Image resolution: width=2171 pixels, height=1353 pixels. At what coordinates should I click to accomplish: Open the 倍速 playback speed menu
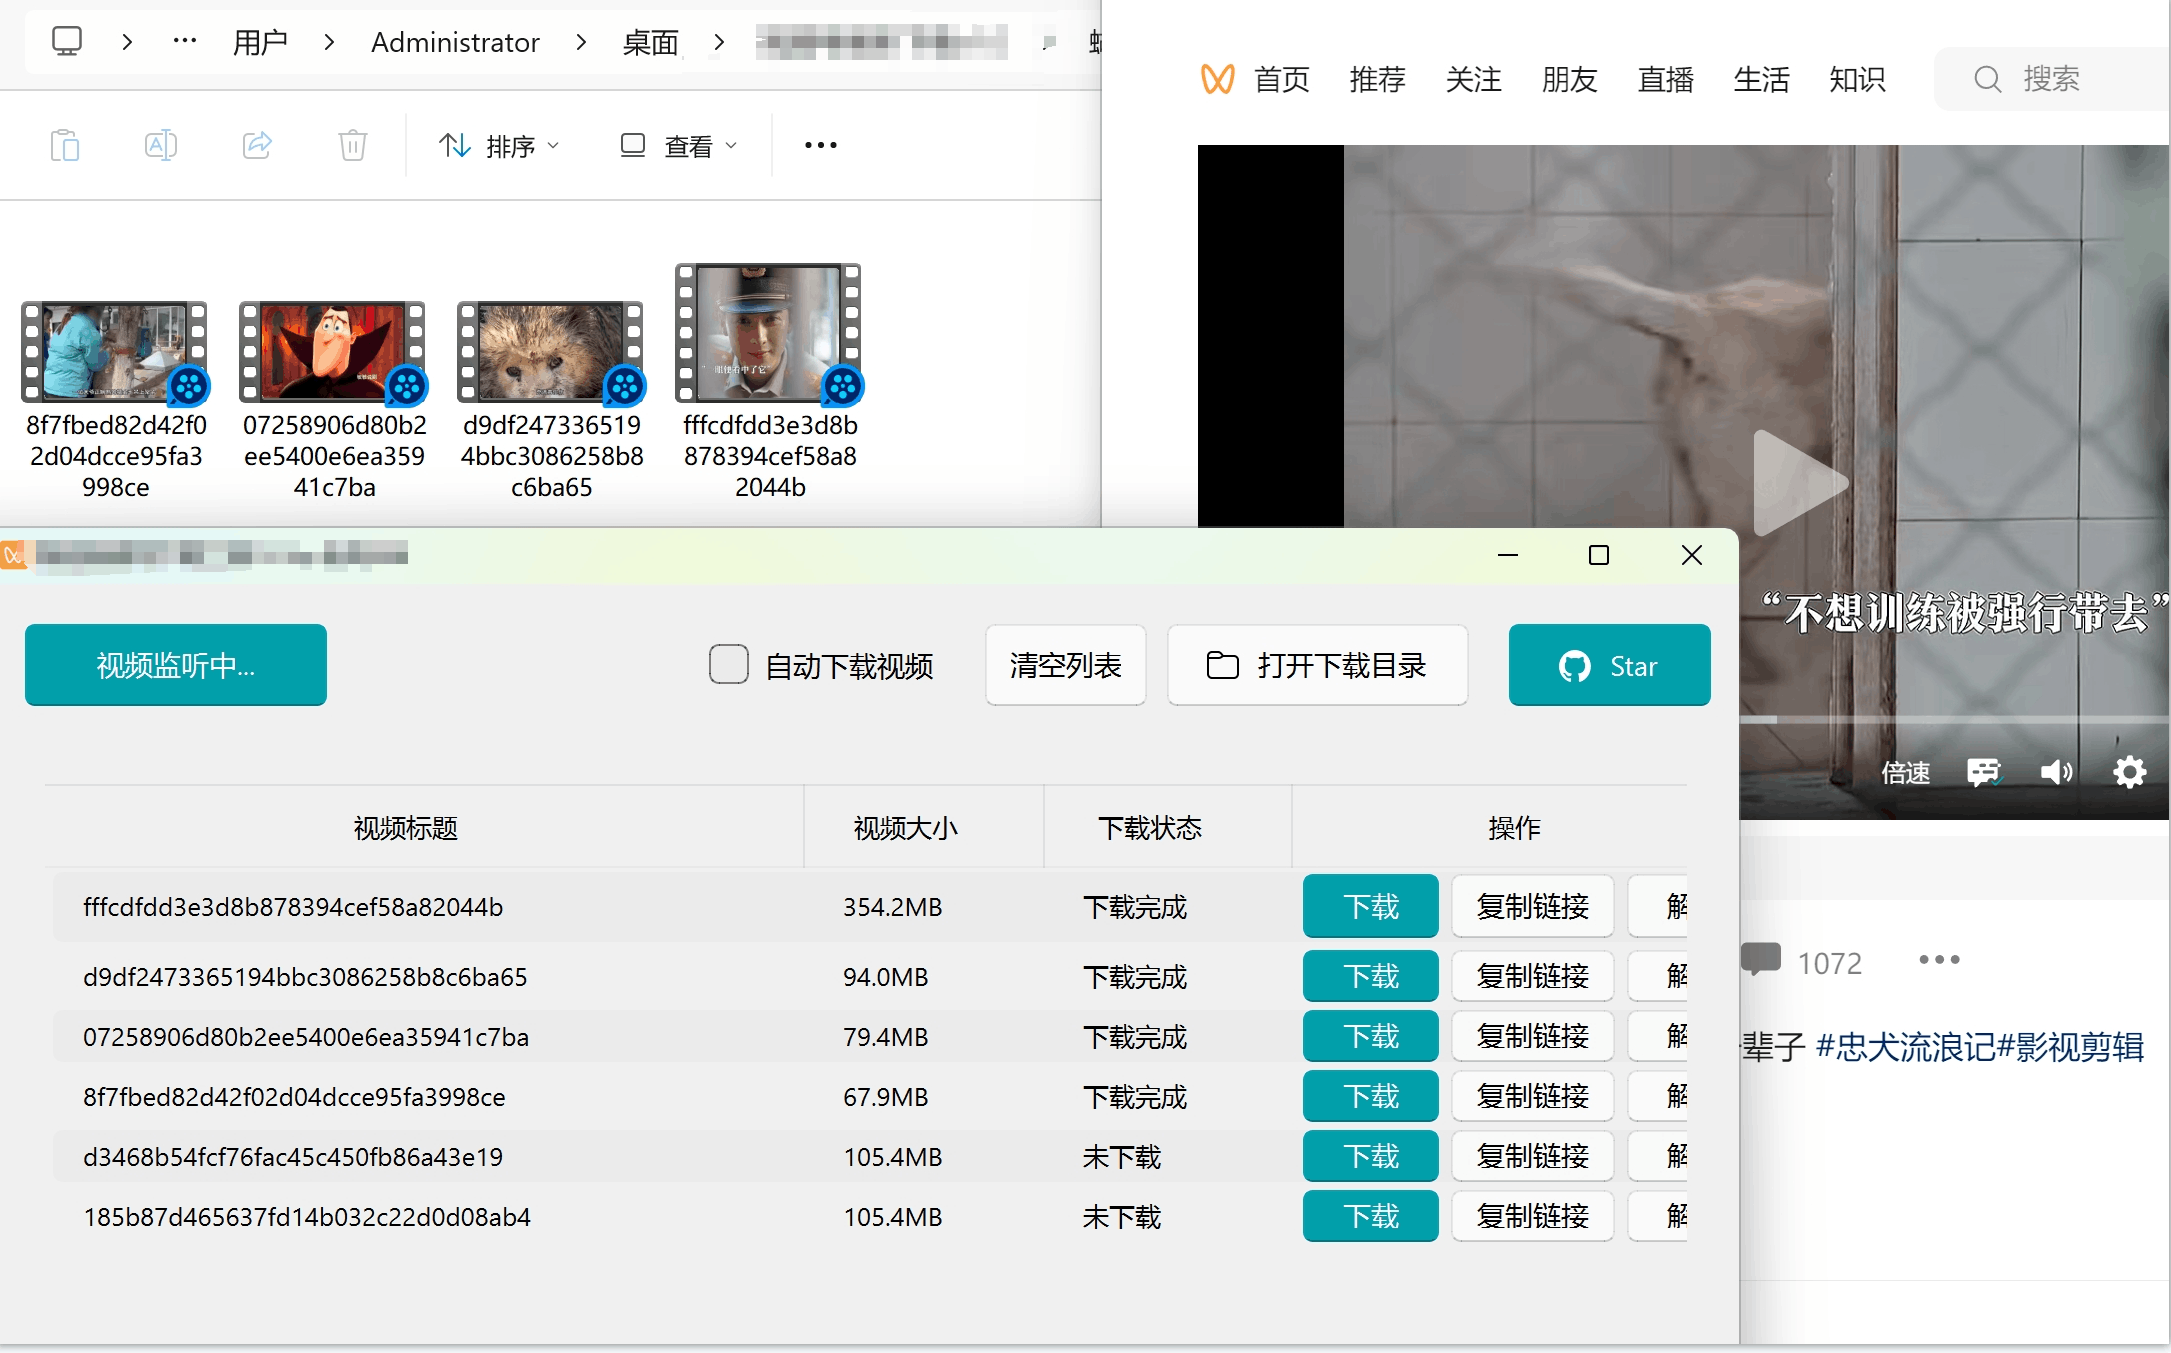1905,772
